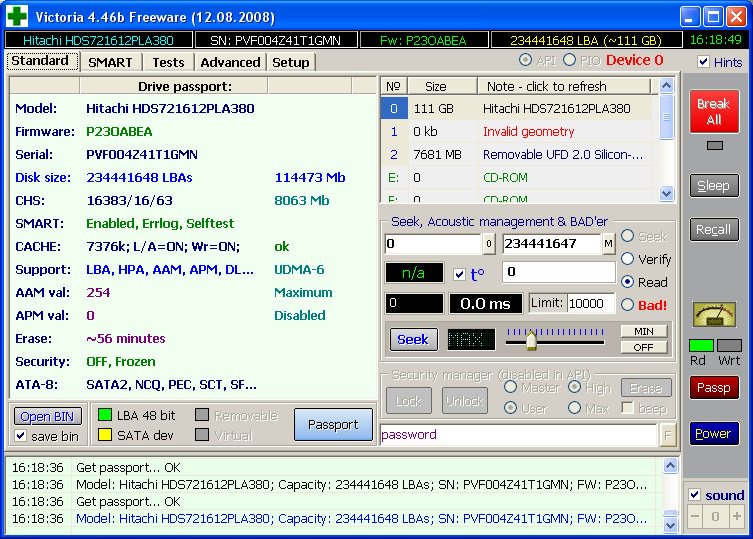Select the Bad! radio option
This screenshot has width=753, height=539.
(x=628, y=305)
